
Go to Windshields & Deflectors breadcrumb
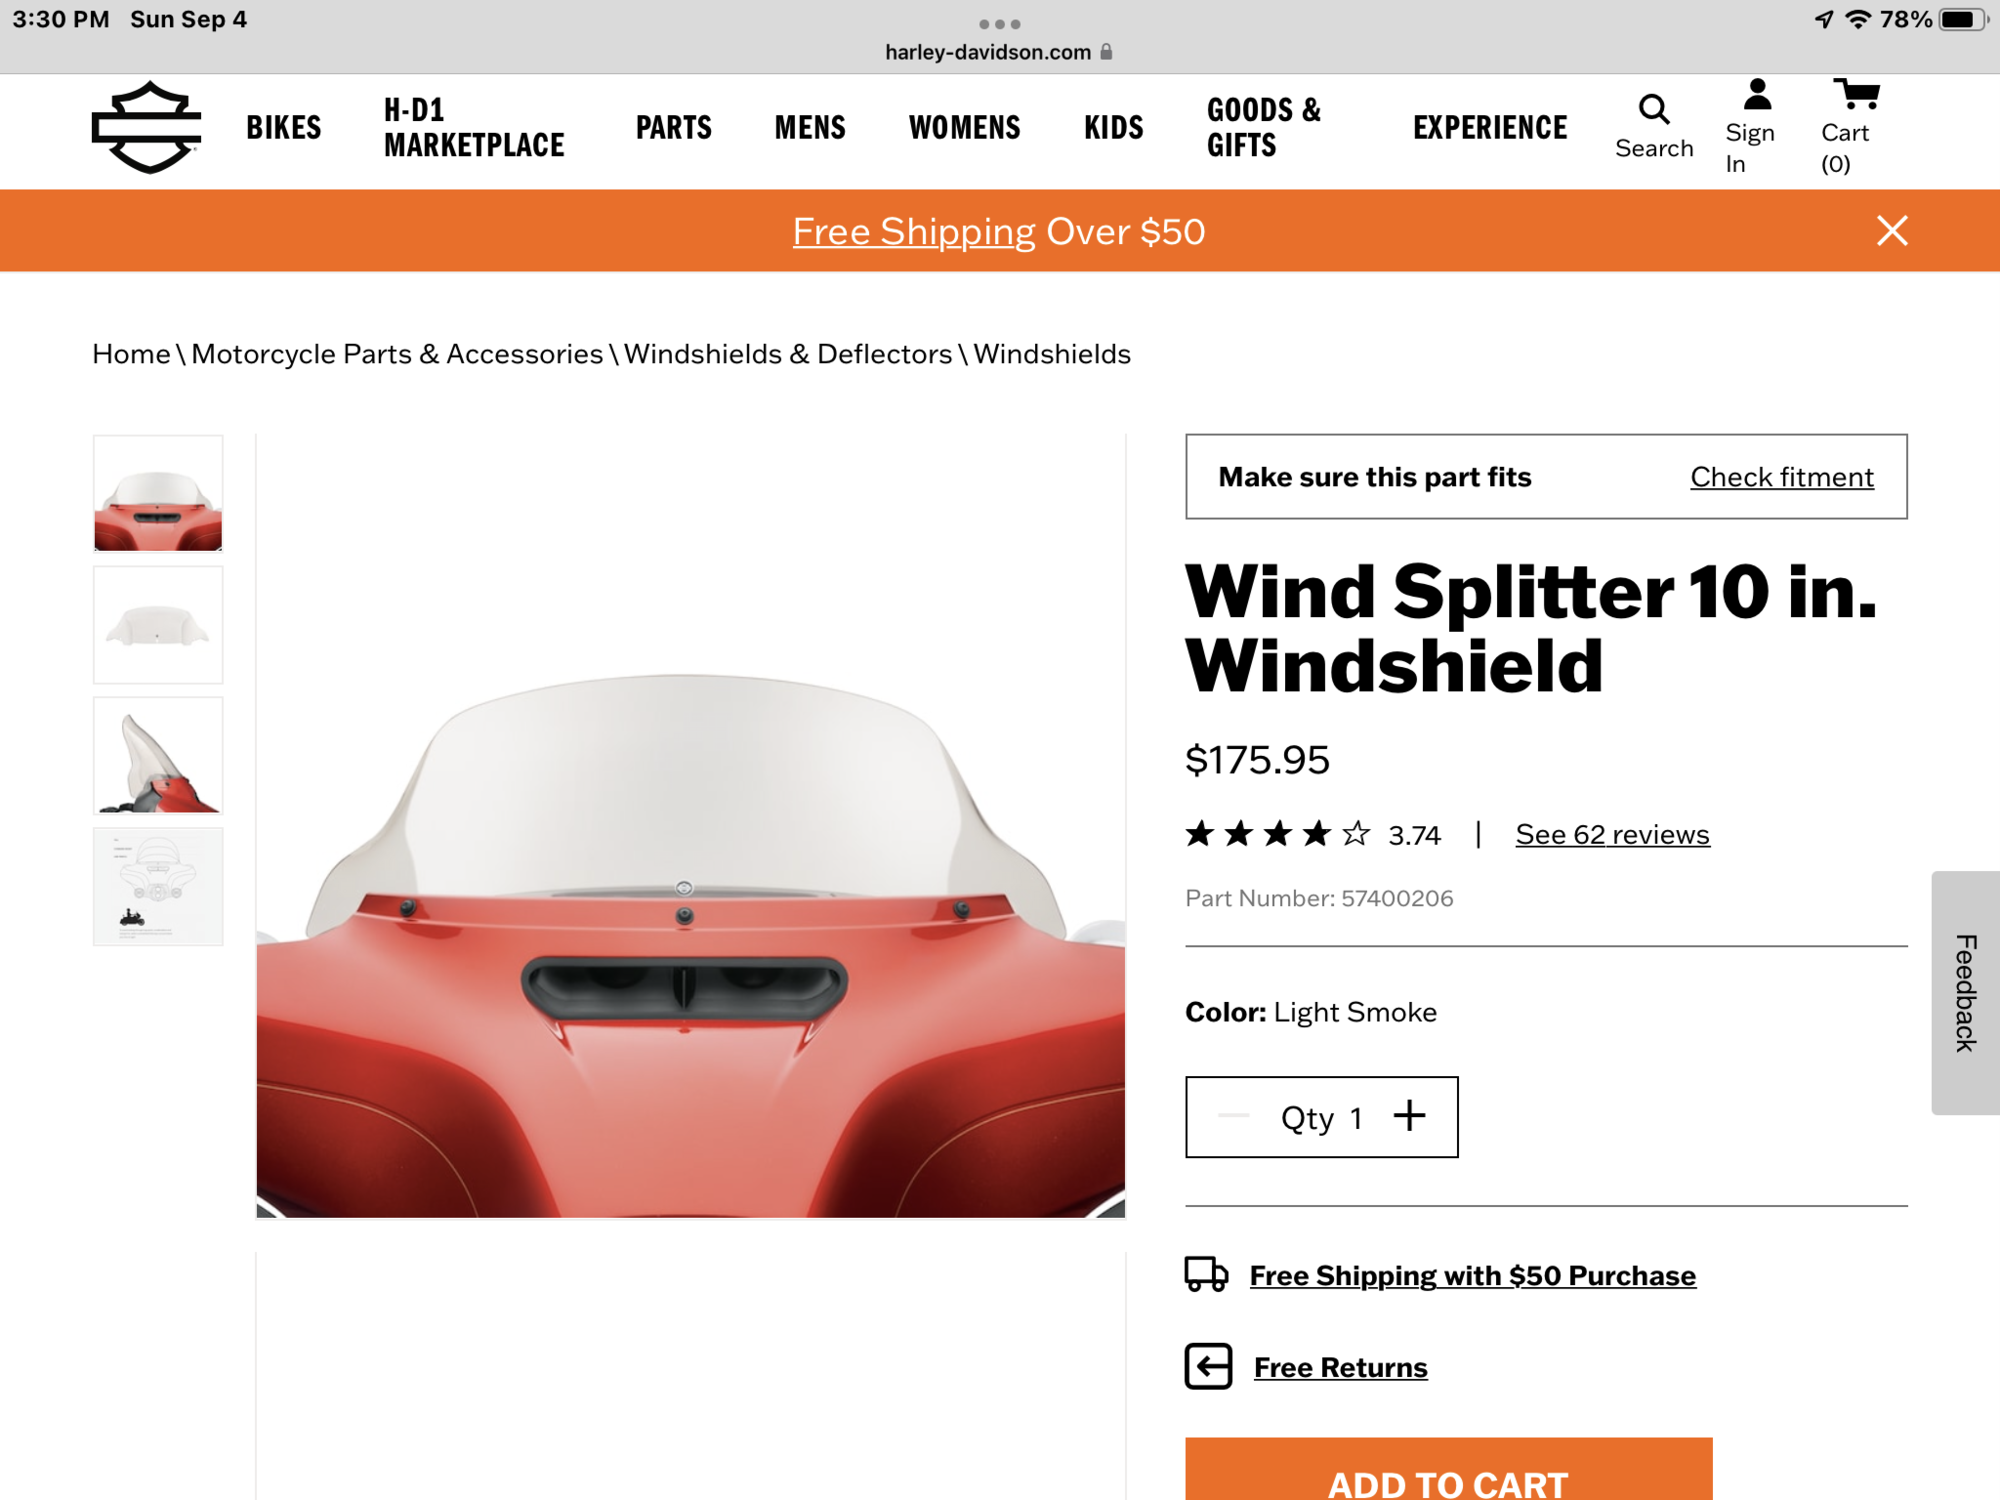click(788, 354)
